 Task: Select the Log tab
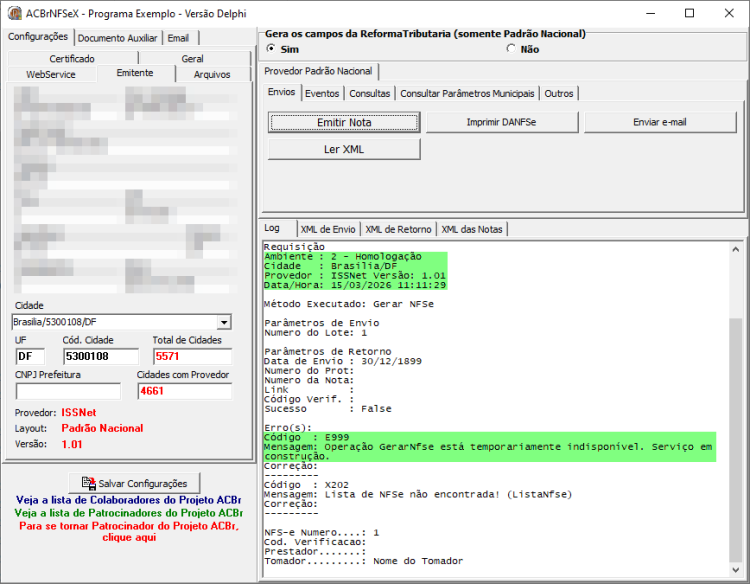pyautogui.click(x=272, y=228)
